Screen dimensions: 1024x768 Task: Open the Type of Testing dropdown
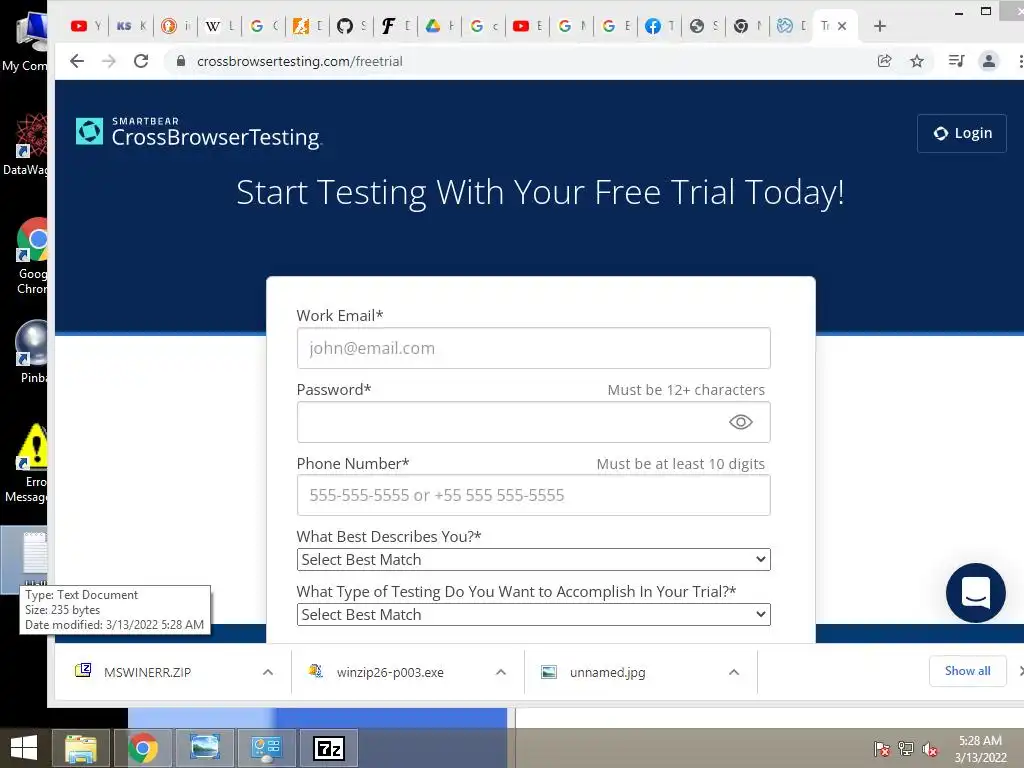tap(534, 615)
